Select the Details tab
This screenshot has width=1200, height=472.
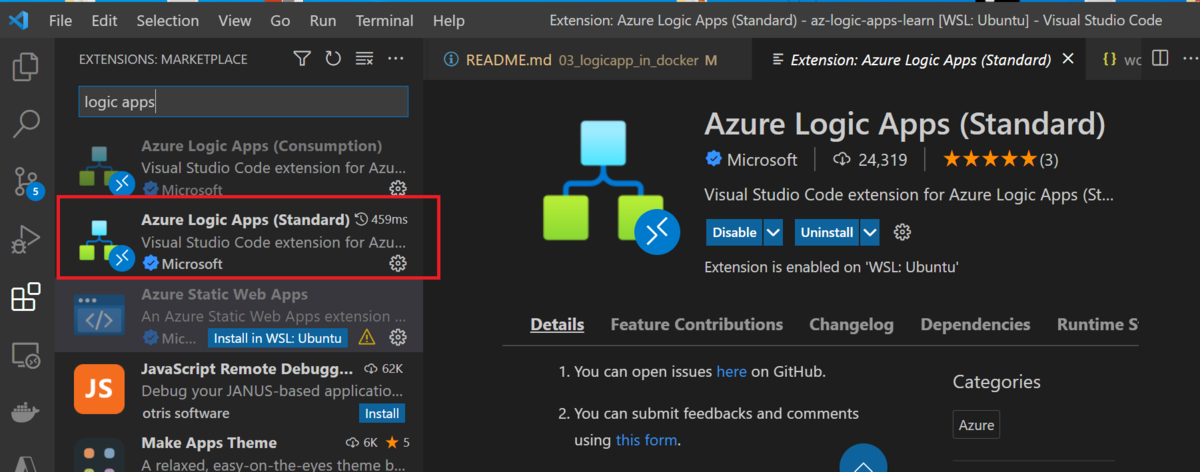[x=557, y=325]
